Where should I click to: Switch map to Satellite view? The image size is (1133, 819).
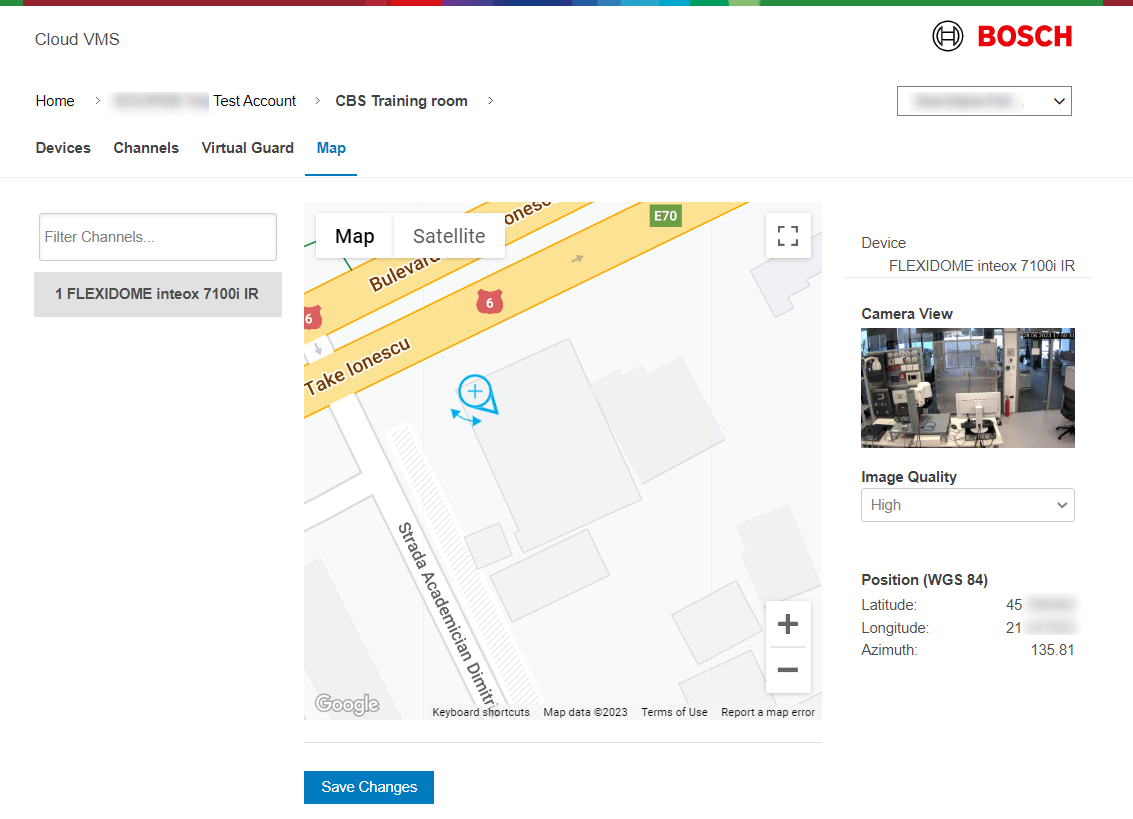pos(449,236)
